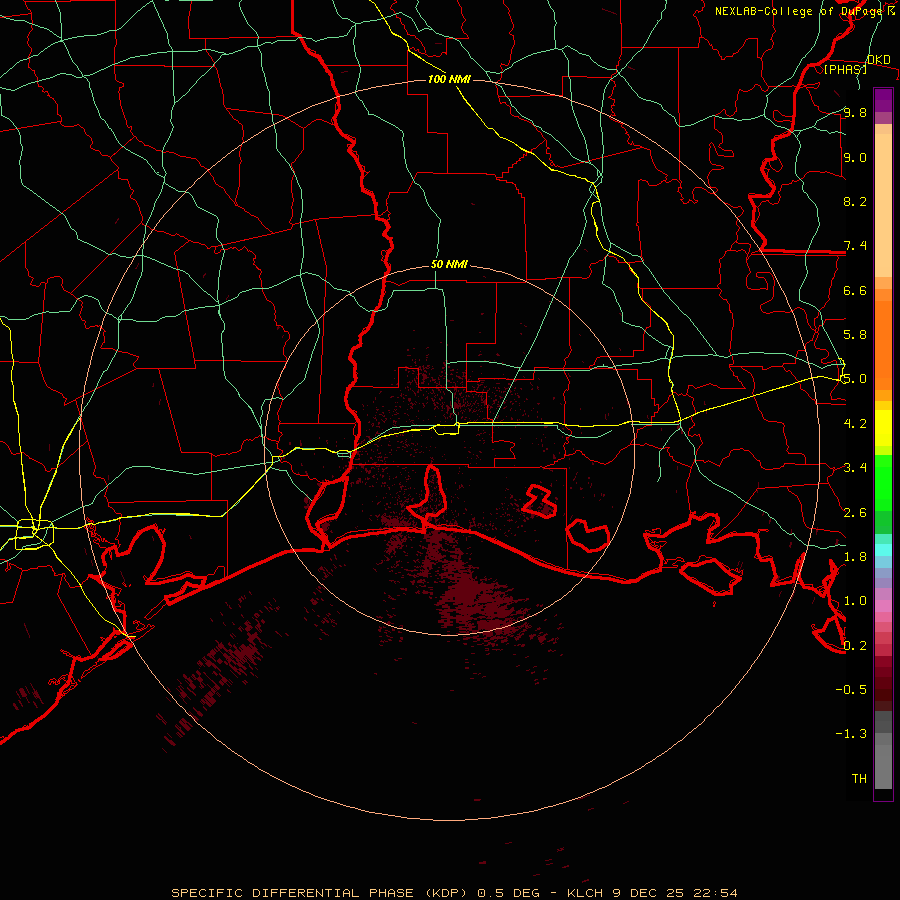
Task: Pick the pink band of the color bar
Action: point(883,606)
